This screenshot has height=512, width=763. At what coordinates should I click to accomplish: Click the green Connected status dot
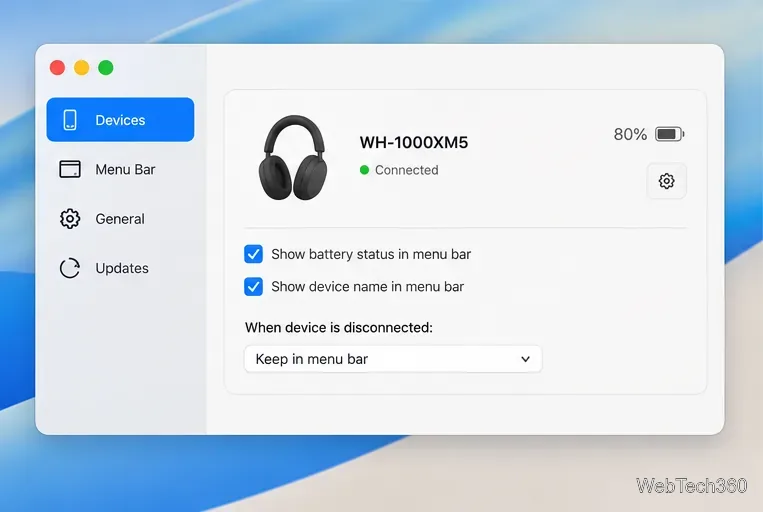coord(364,170)
